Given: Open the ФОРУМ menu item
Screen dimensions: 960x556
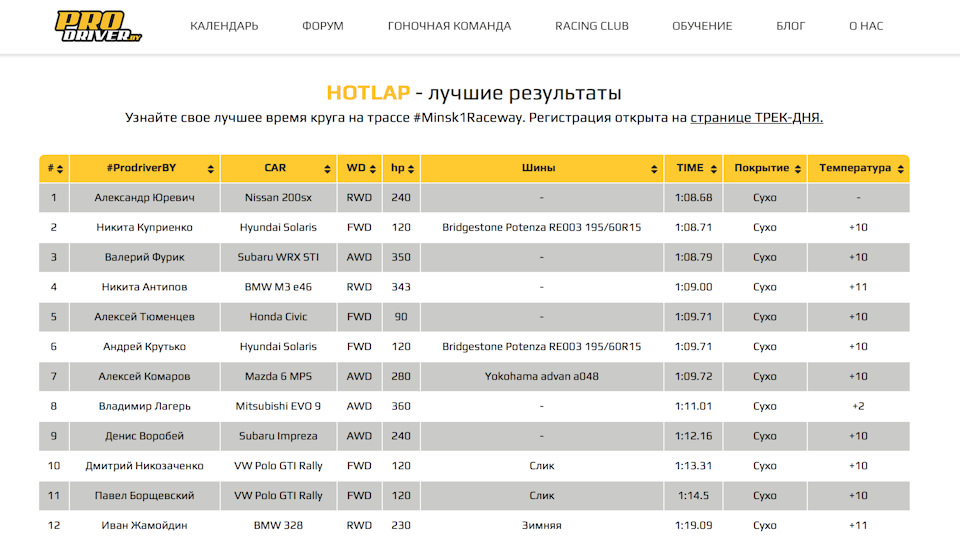Looking at the screenshot, I should (323, 26).
